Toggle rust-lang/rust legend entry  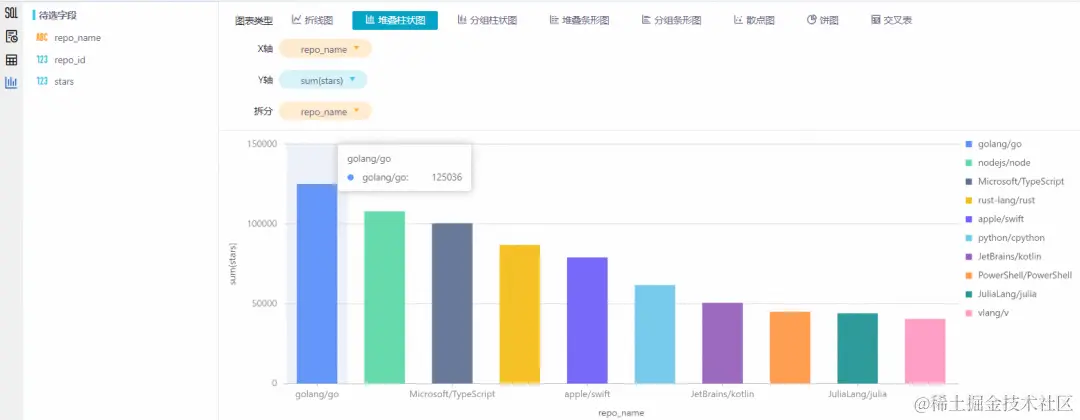coord(1000,200)
